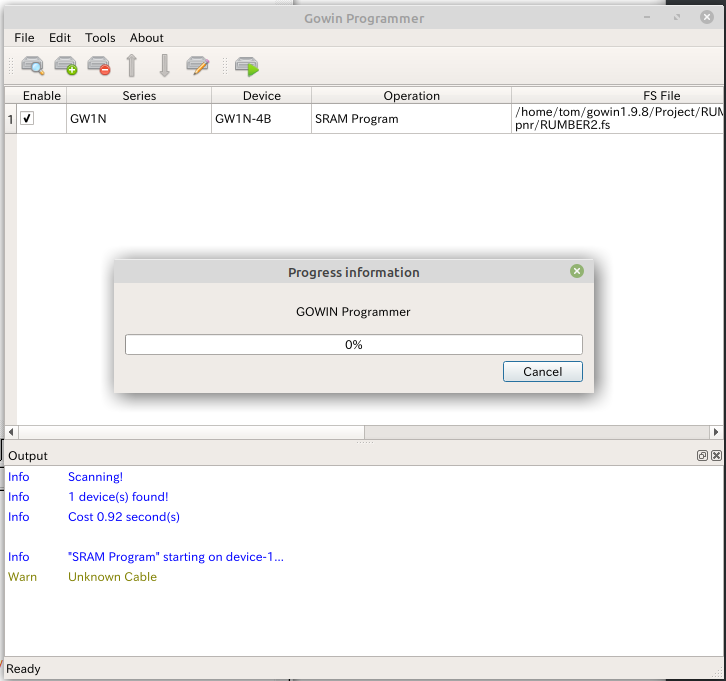This screenshot has height=681, width=726.
Task: Click the 0% progress bar
Action: (354, 344)
